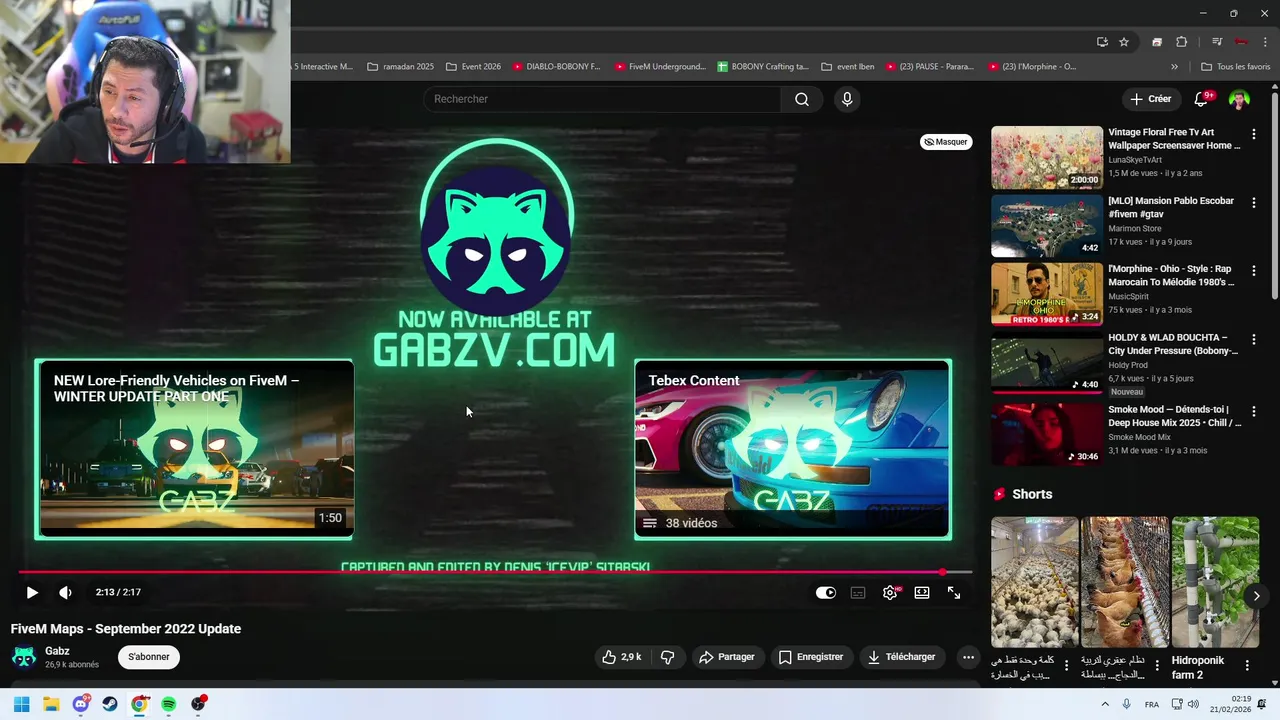Bookmark this page with star icon

click(x=1124, y=42)
